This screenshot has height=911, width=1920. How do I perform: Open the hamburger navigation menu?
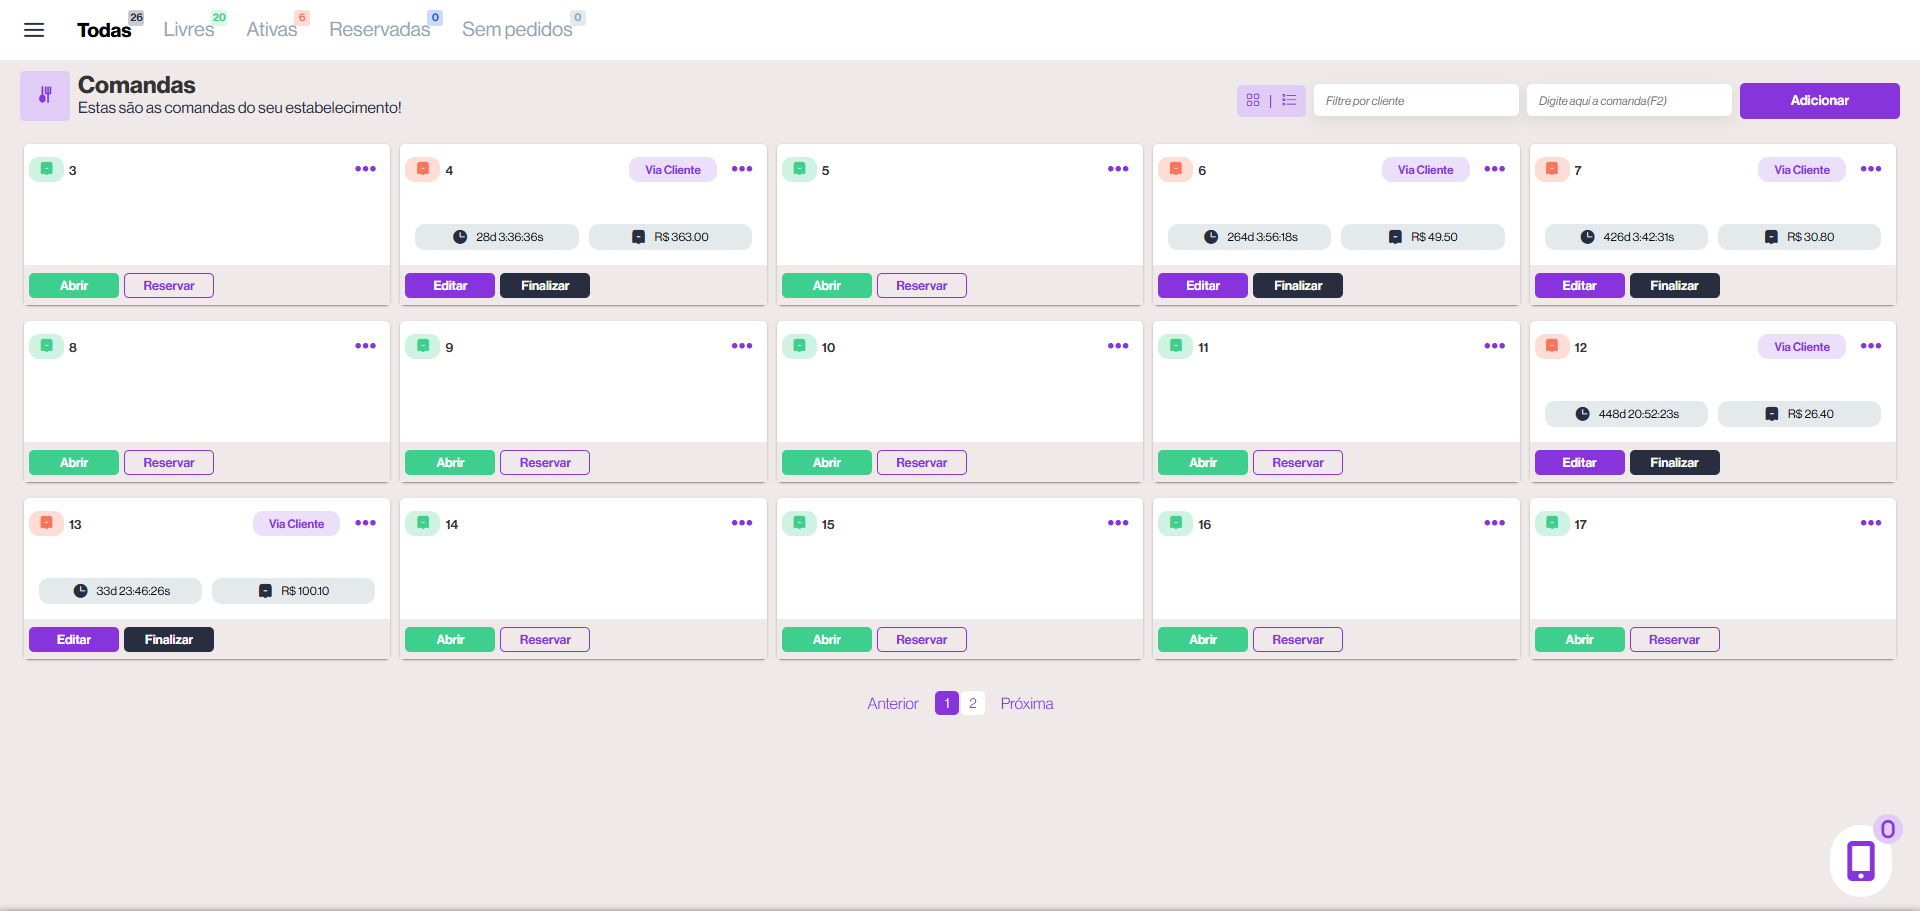[x=34, y=30]
